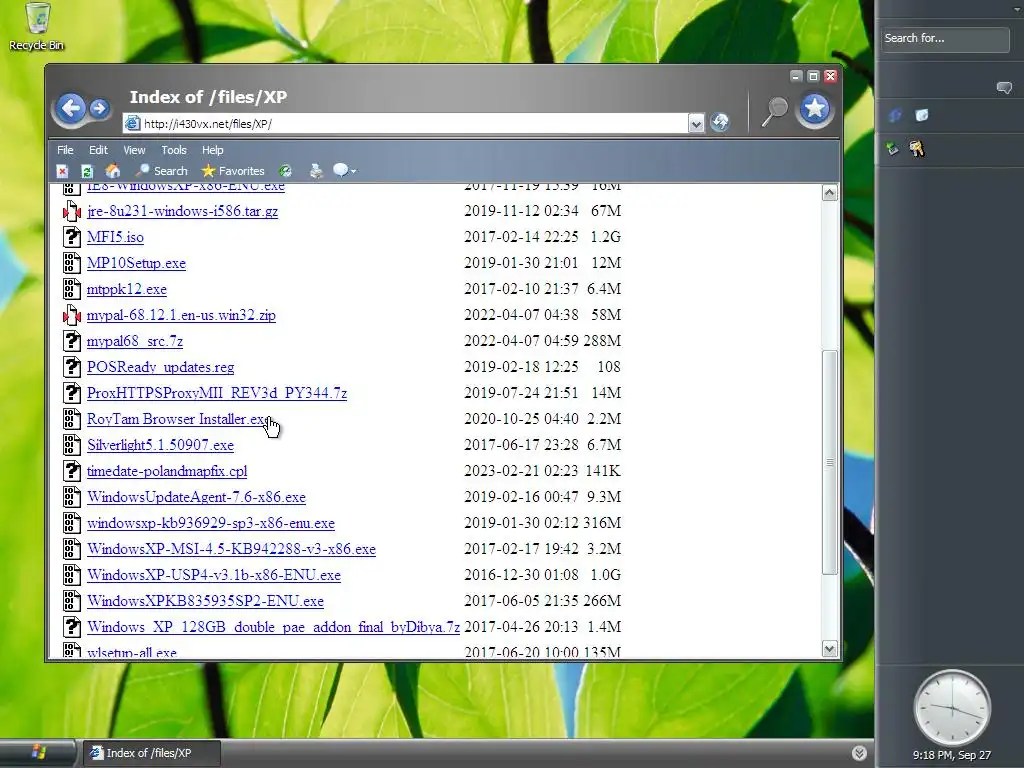
Task: Click the date '2020-10-25 04:40'
Action: coord(521,419)
